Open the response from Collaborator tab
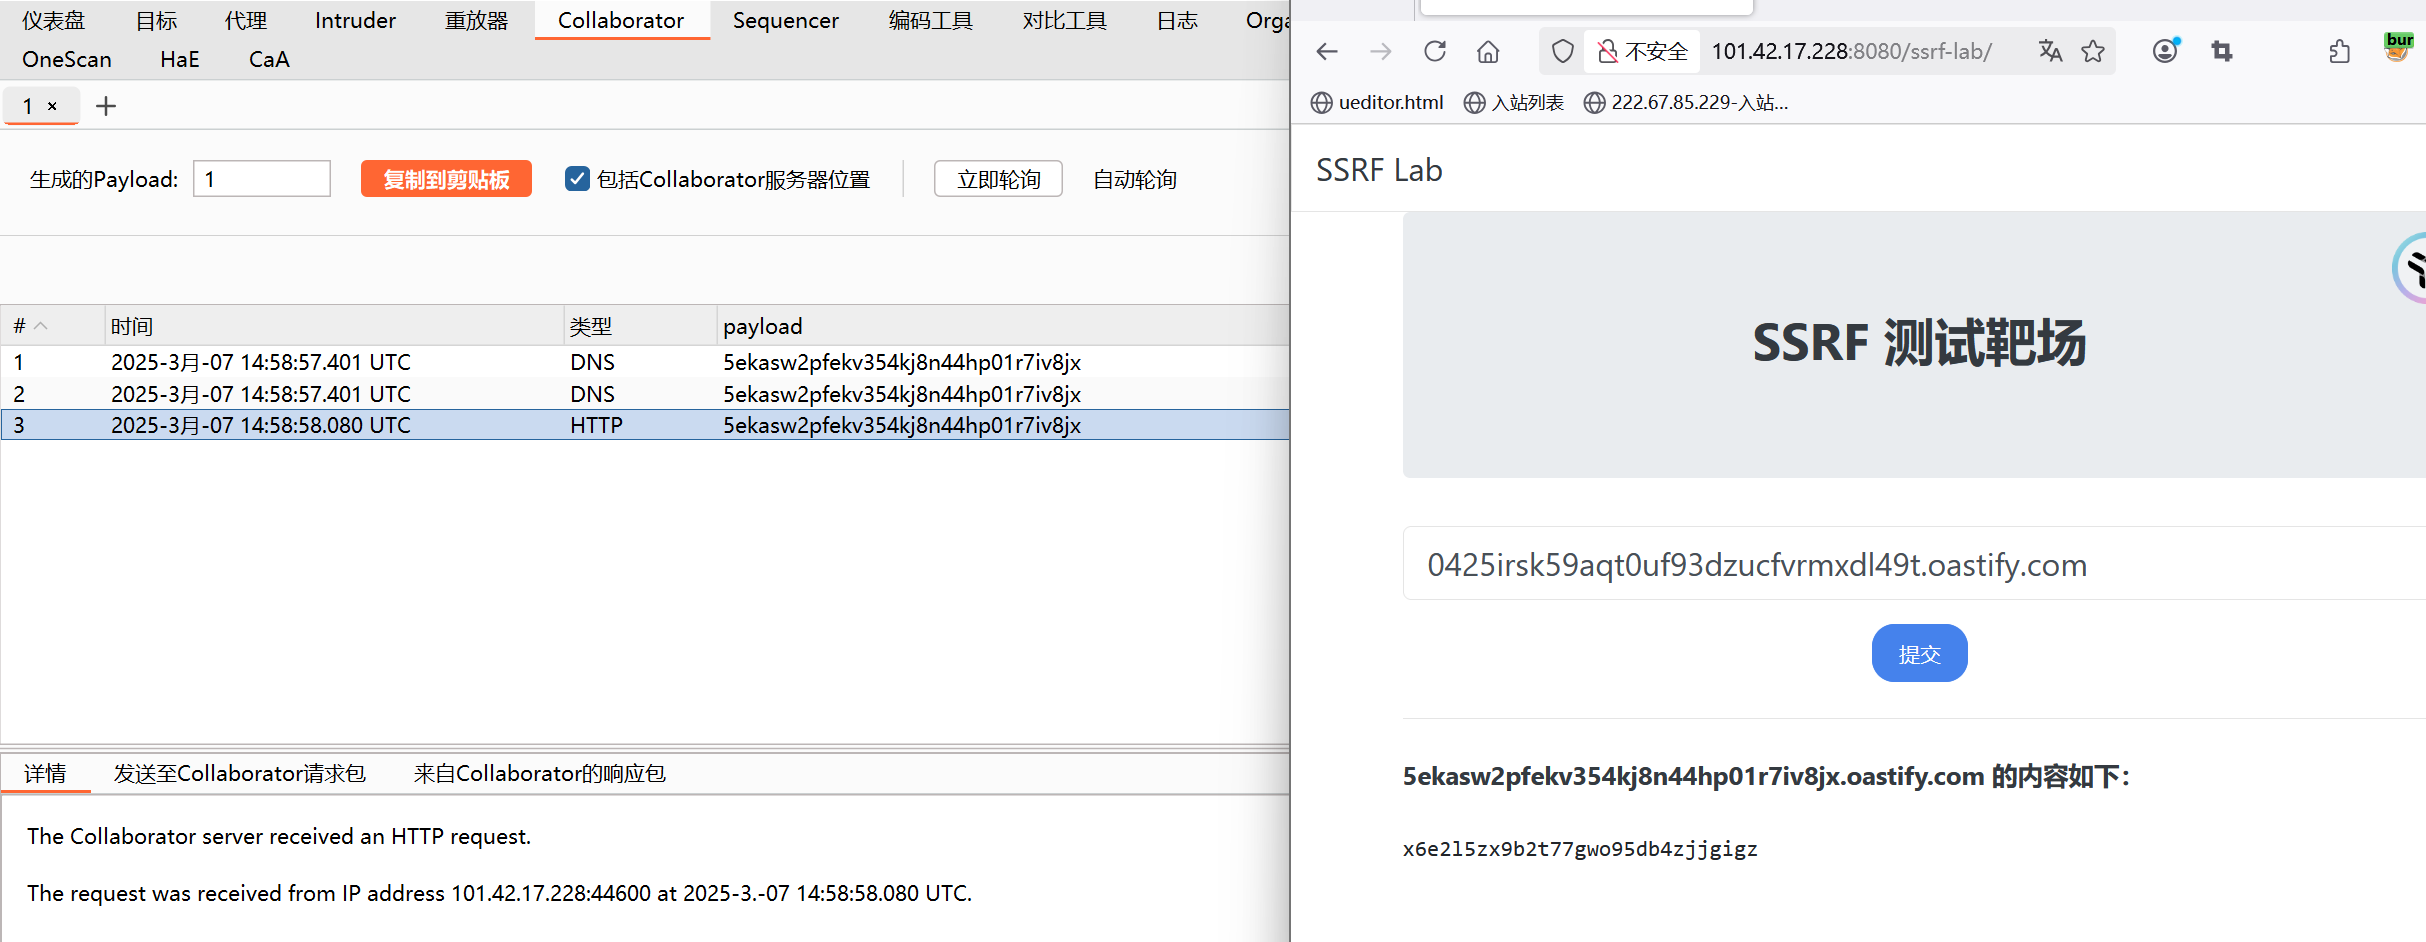2426x942 pixels. point(539,774)
